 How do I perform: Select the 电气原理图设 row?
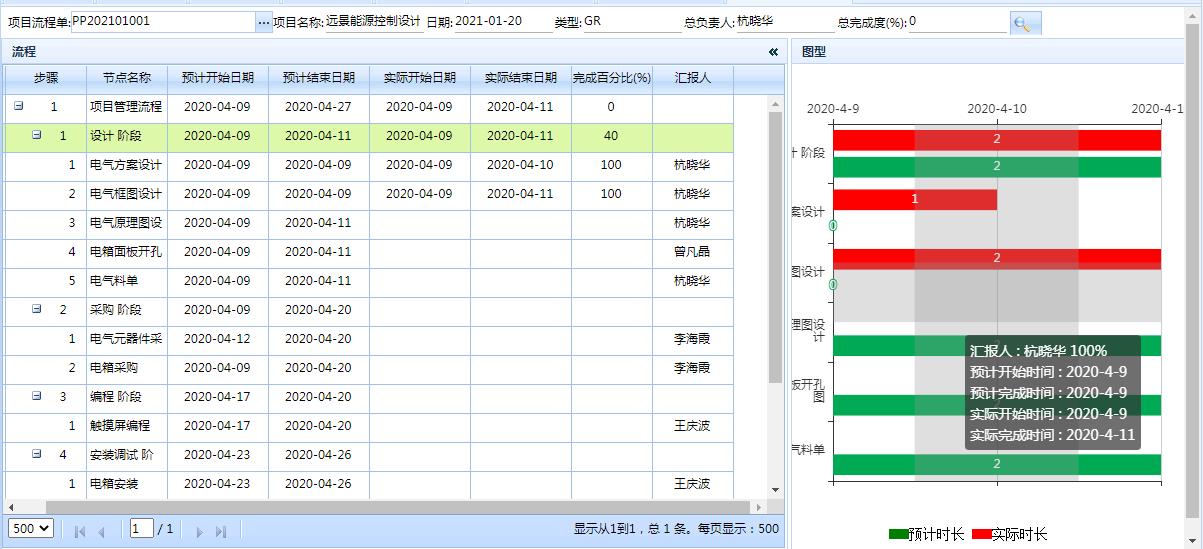369,223
